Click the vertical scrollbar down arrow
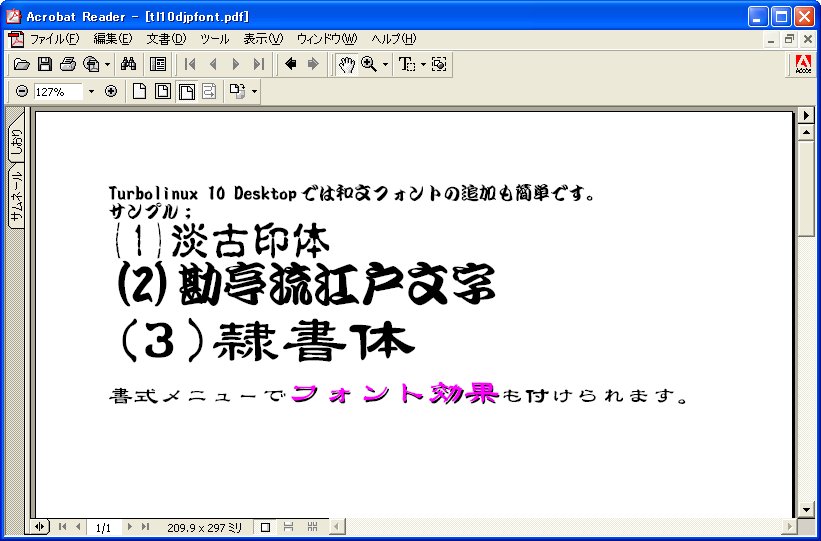 (806, 509)
